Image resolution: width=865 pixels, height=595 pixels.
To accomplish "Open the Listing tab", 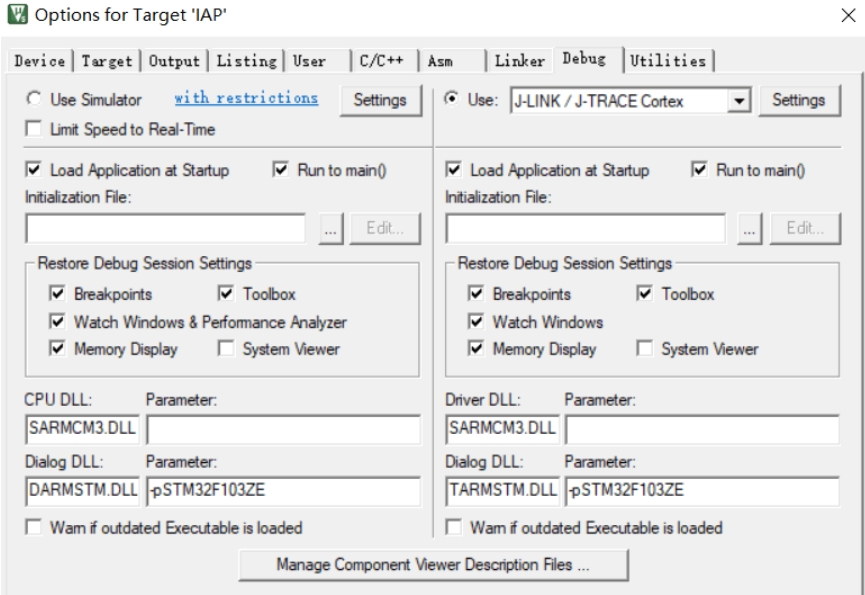I will [247, 61].
